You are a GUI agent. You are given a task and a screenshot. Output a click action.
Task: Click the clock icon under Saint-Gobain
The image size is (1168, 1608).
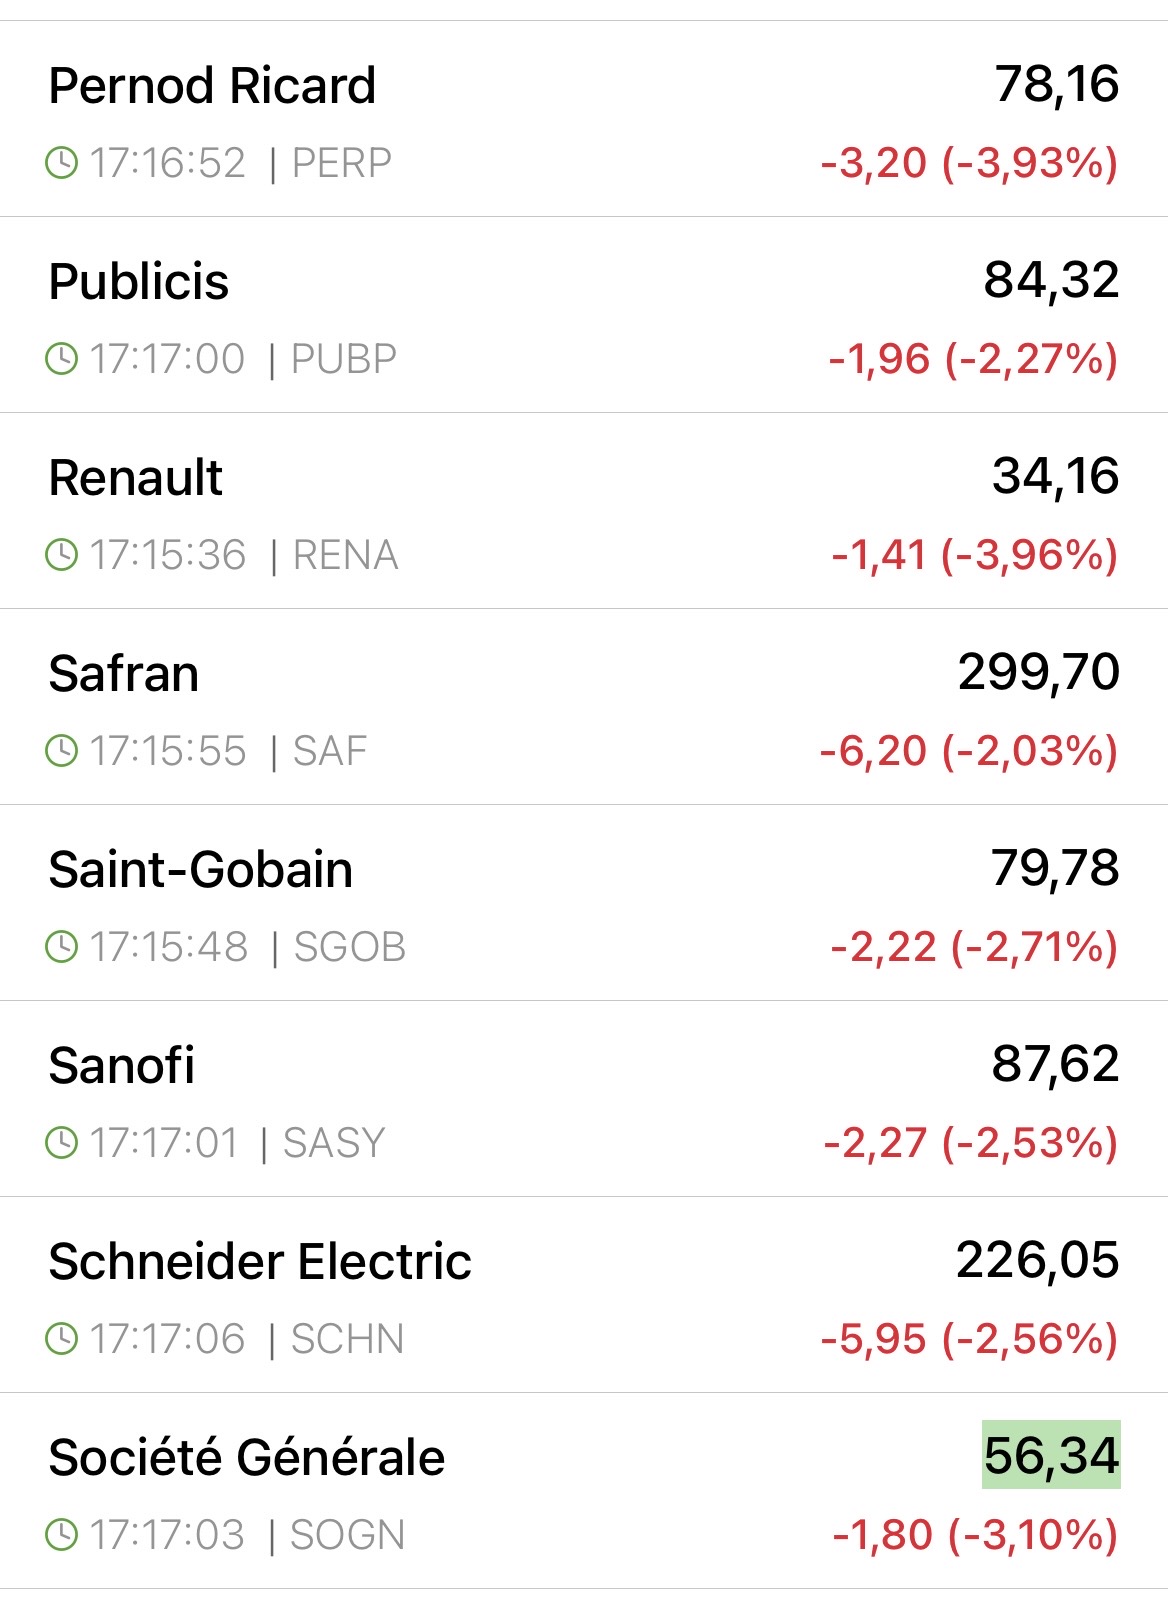tap(62, 946)
